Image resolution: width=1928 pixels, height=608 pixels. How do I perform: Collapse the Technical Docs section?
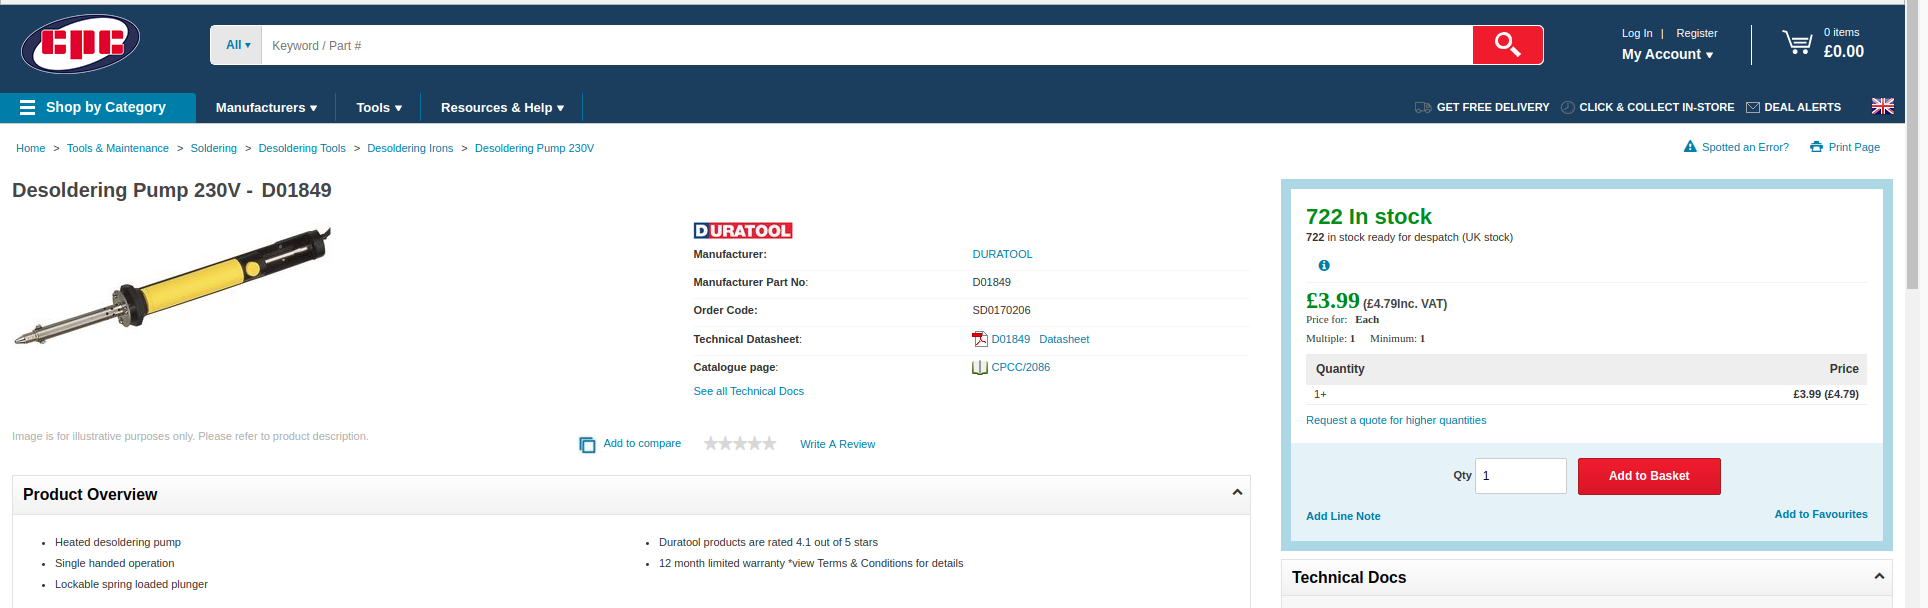coord(1879,576)
